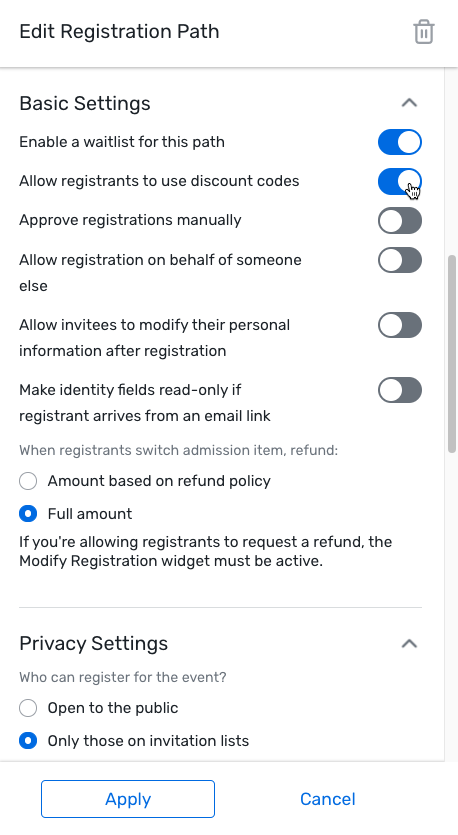Collapse the Privacy Settings section

(x=409, y=643)
